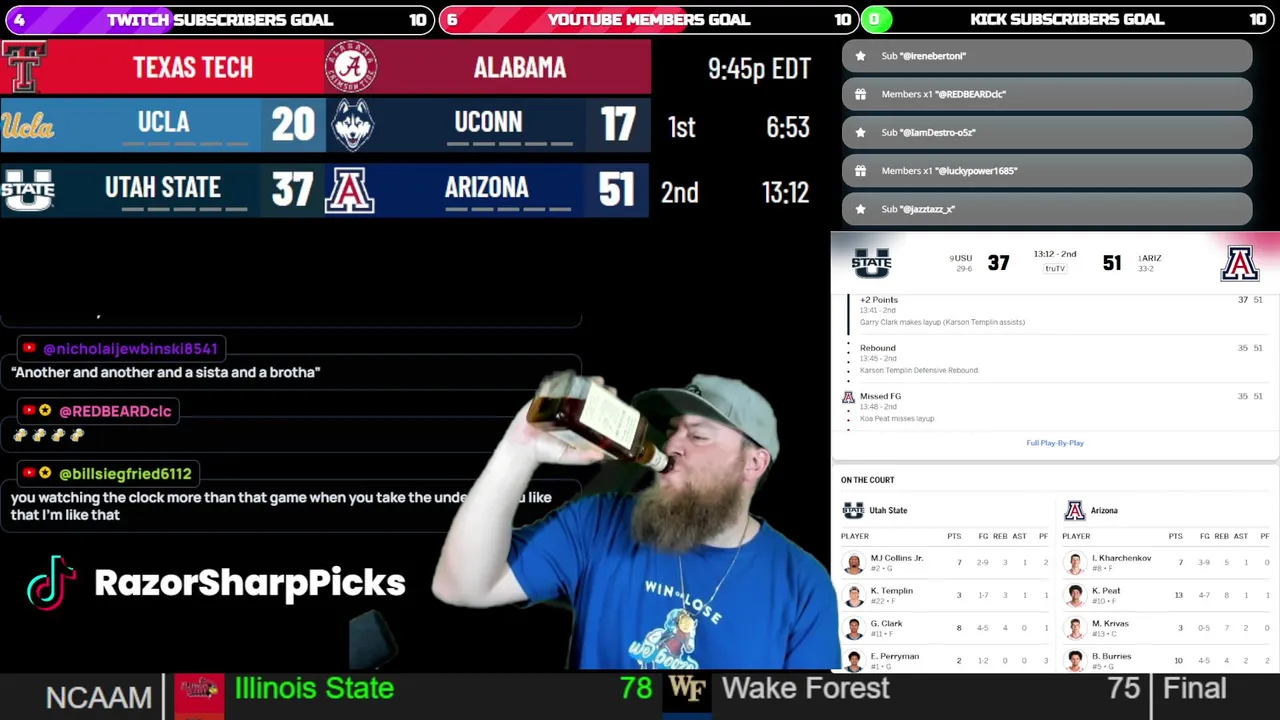Screen dimensions: 1280x720
Task: Click the Alabama Crimson Tide logo
Action: pos(351,67)
